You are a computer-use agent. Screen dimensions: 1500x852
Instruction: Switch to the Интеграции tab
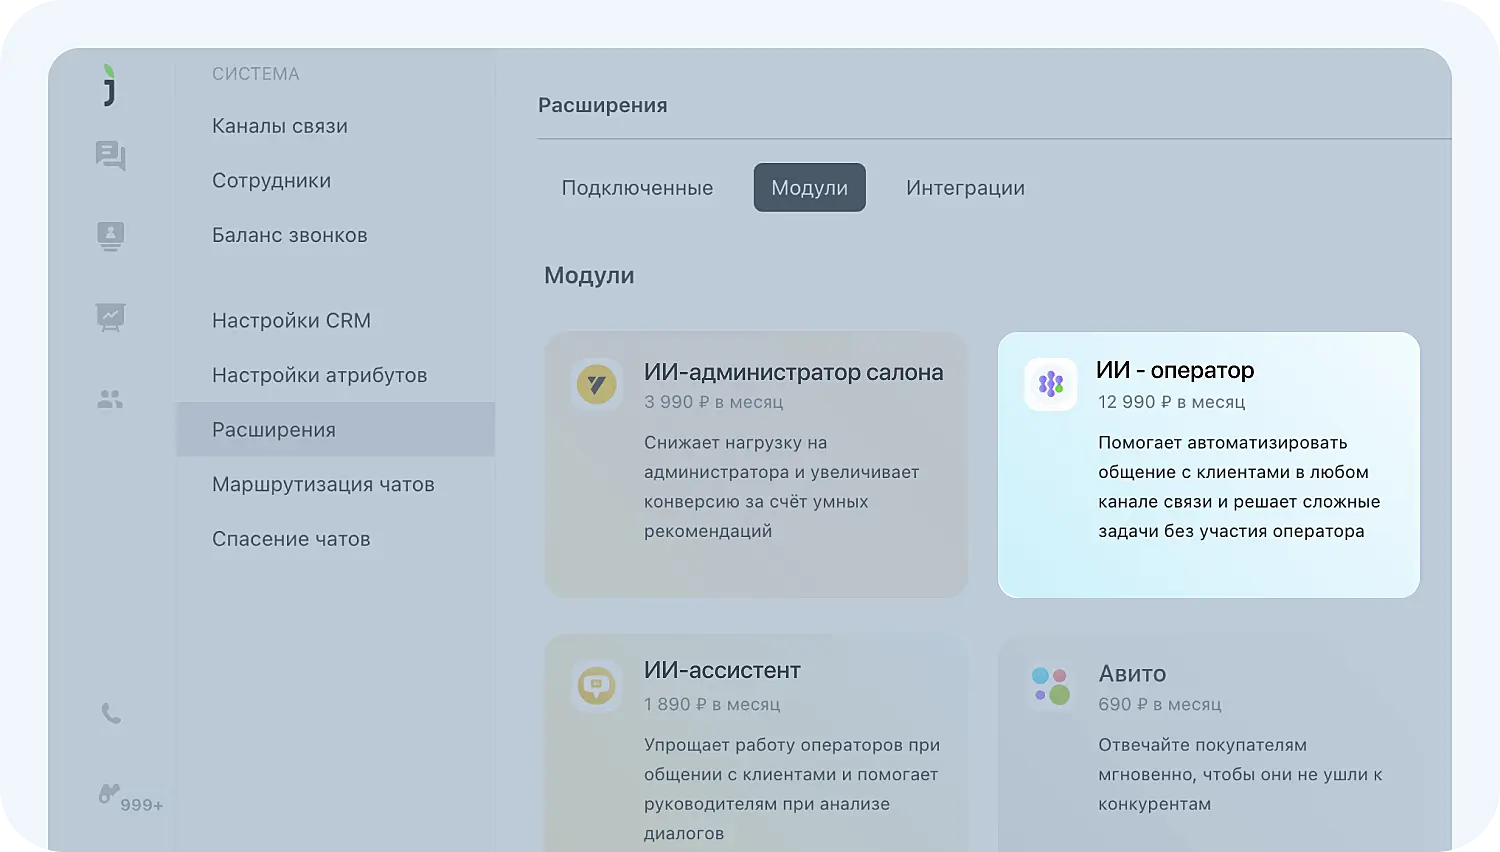965,187
